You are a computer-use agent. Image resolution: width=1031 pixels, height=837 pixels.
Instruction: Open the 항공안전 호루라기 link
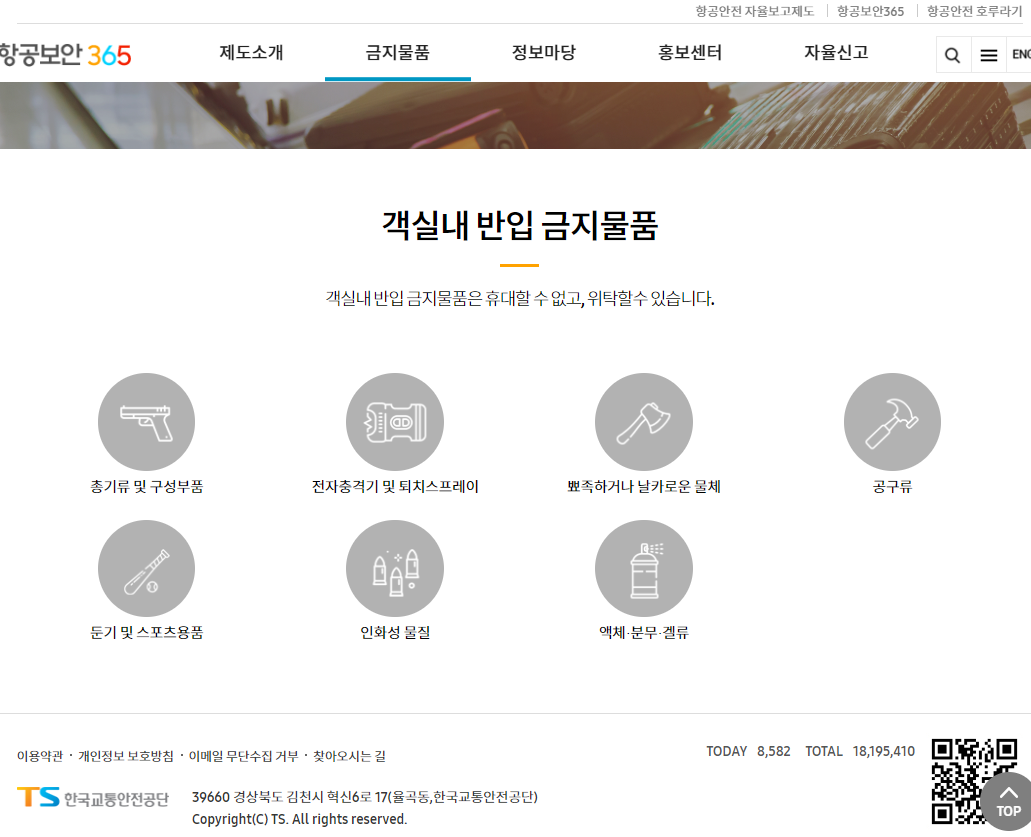(x=975, y=11)
